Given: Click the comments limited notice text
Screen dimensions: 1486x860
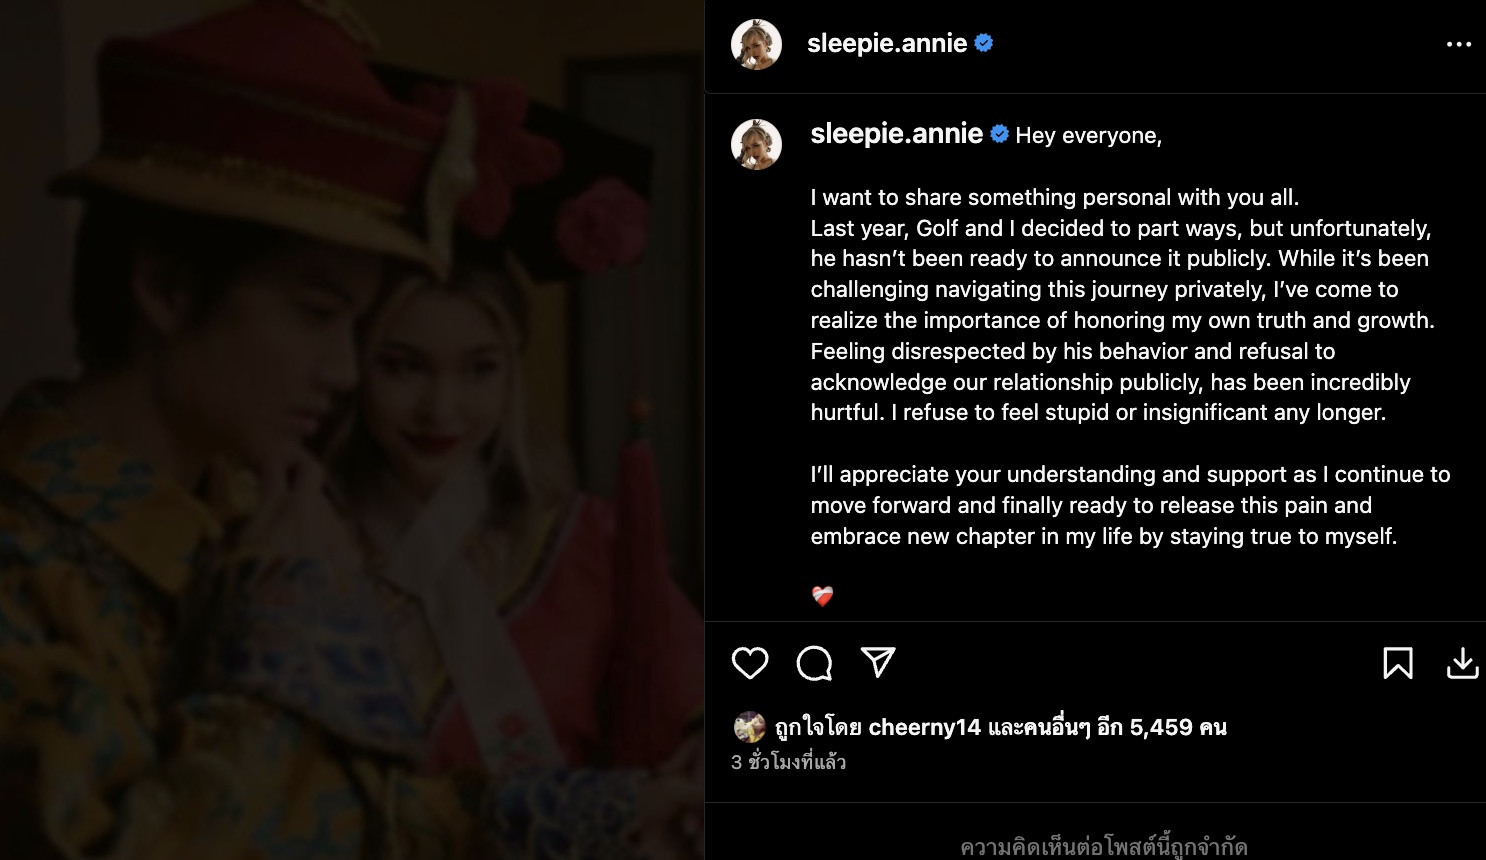Looking at the screenshot, I should coord(1104,847).
